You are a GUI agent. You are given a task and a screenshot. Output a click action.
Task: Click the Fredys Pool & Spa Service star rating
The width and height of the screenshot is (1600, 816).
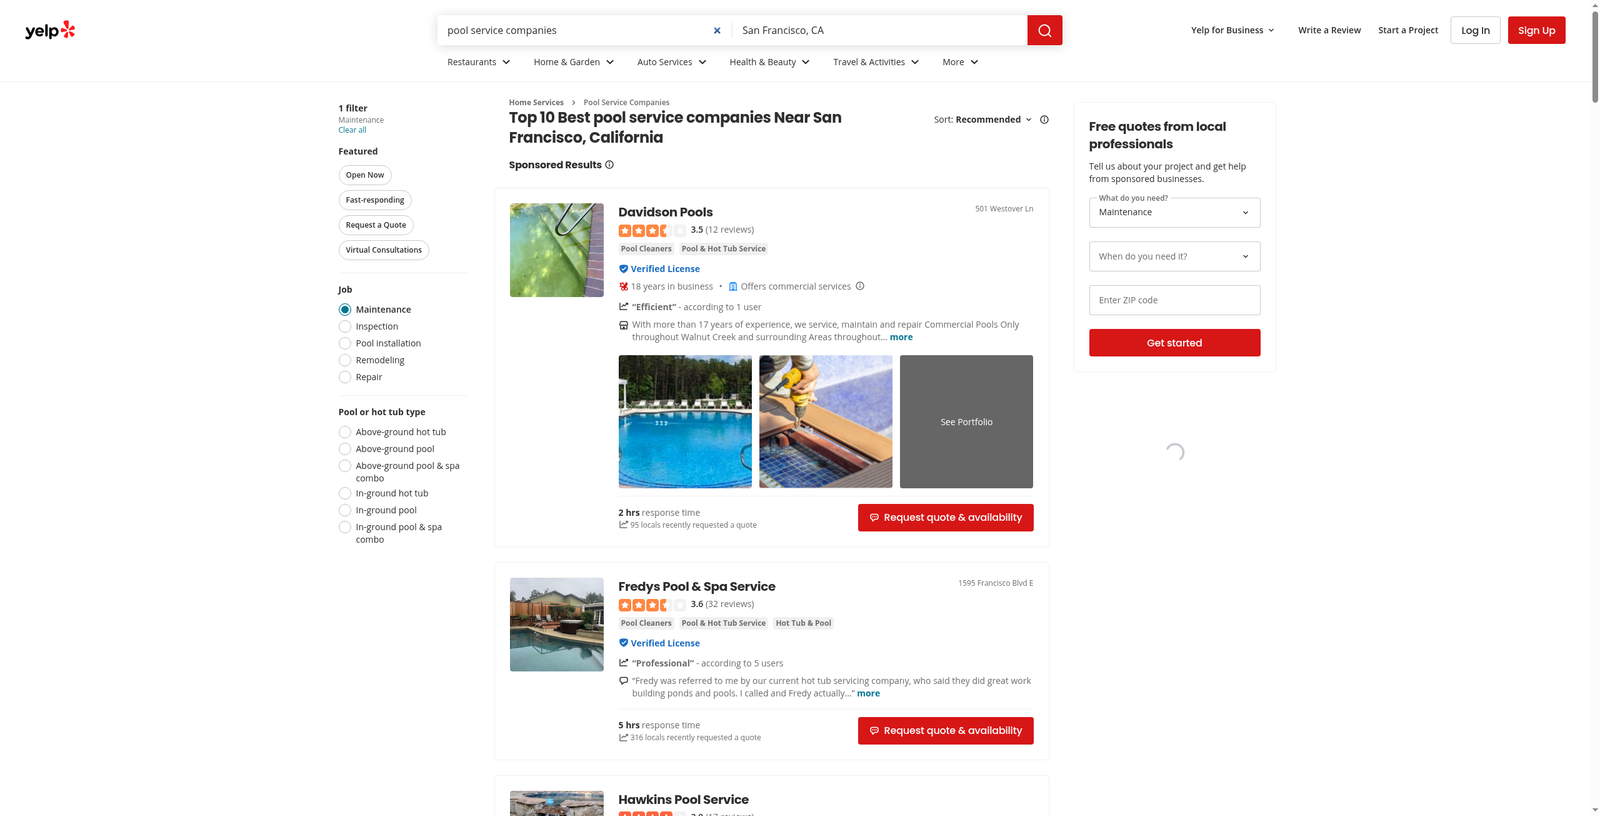[x=652, y=604]
